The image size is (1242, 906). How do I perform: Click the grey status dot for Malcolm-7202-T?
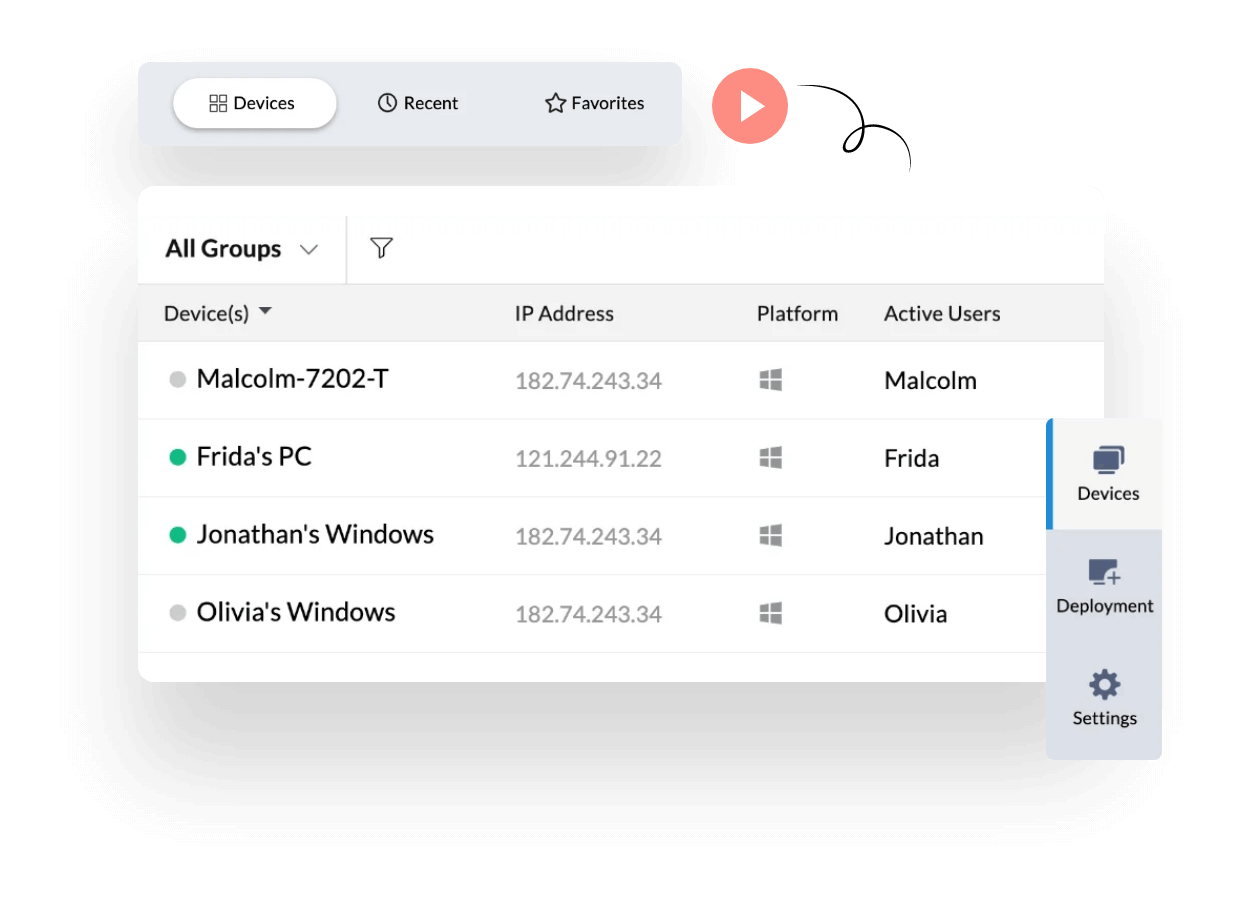click(178, 380)
